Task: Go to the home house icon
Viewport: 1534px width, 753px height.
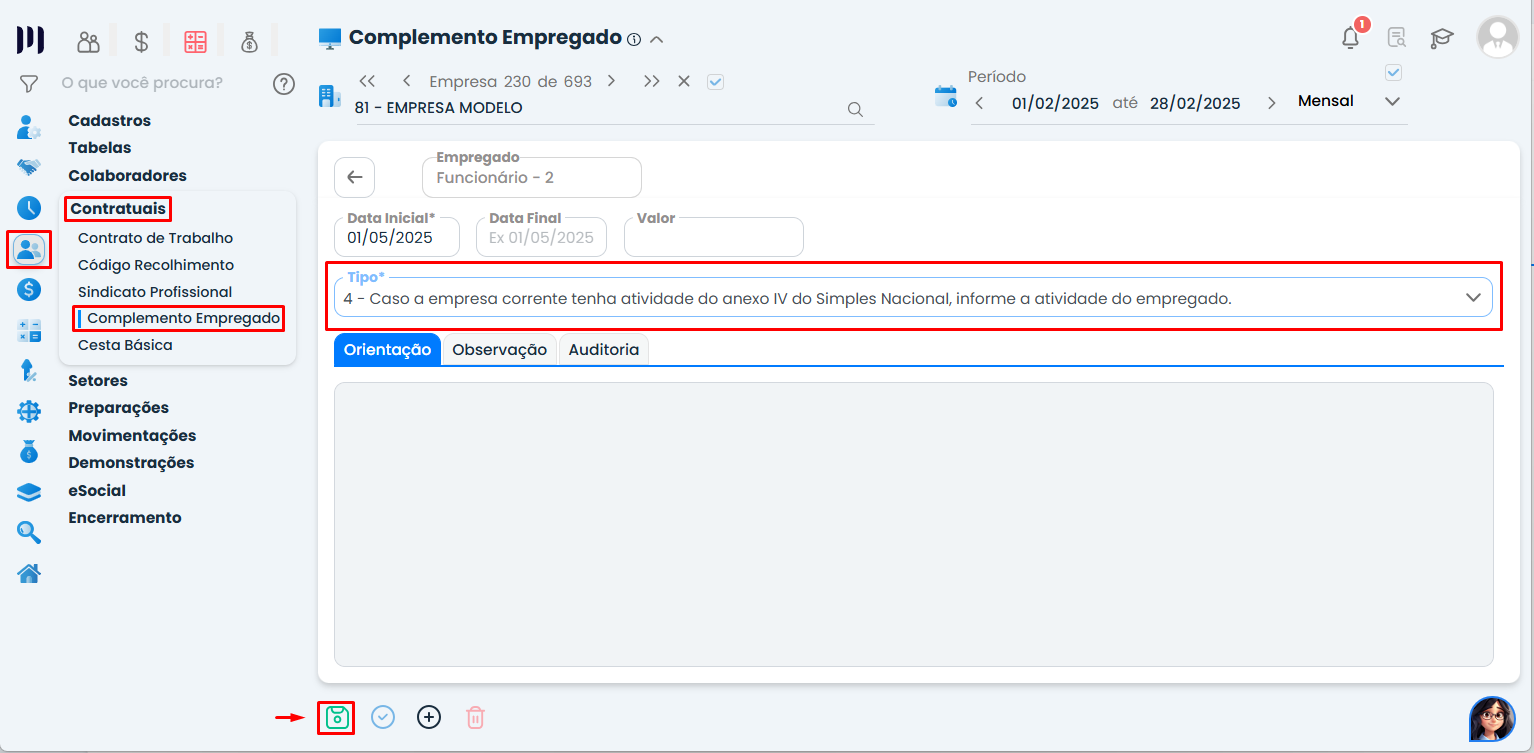Action: coord(29,573)
